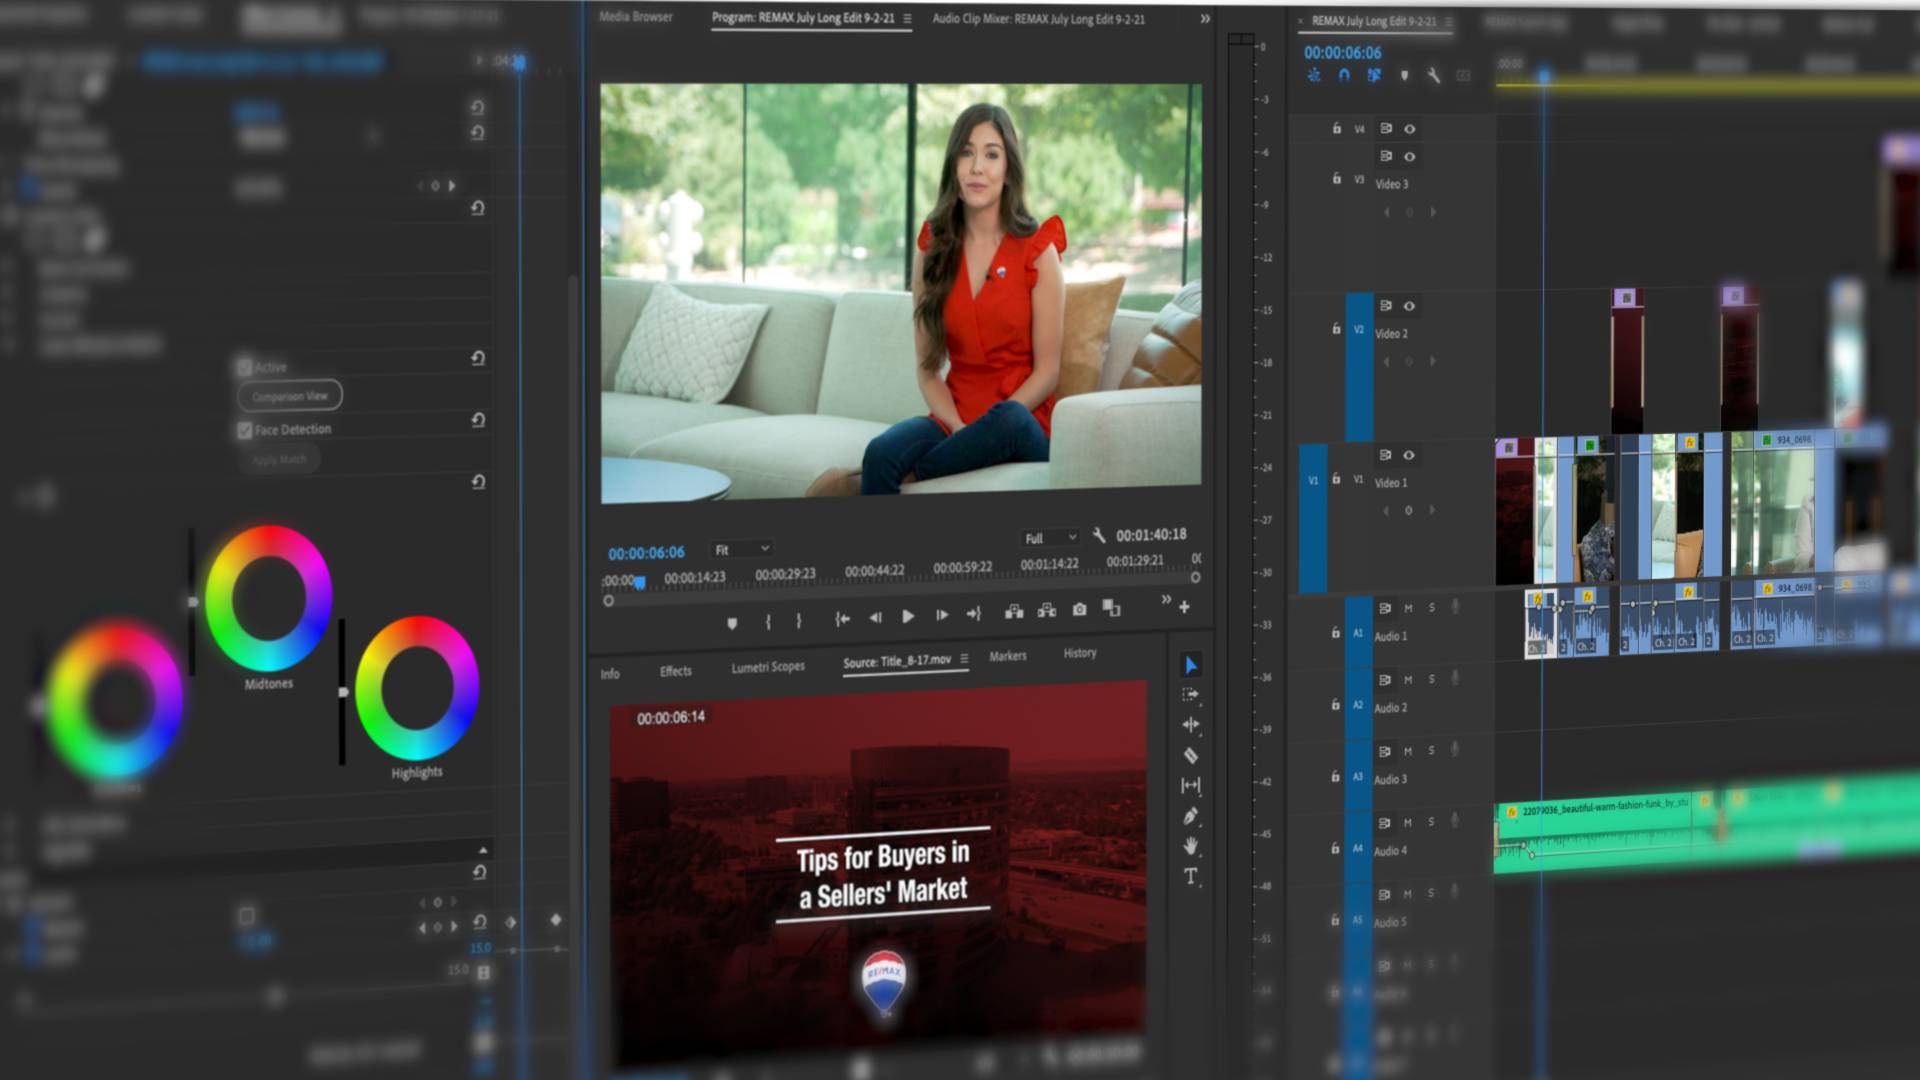Click the Export Frame camera icon
1920x1080 pixels.
[x=1079, y=609]
